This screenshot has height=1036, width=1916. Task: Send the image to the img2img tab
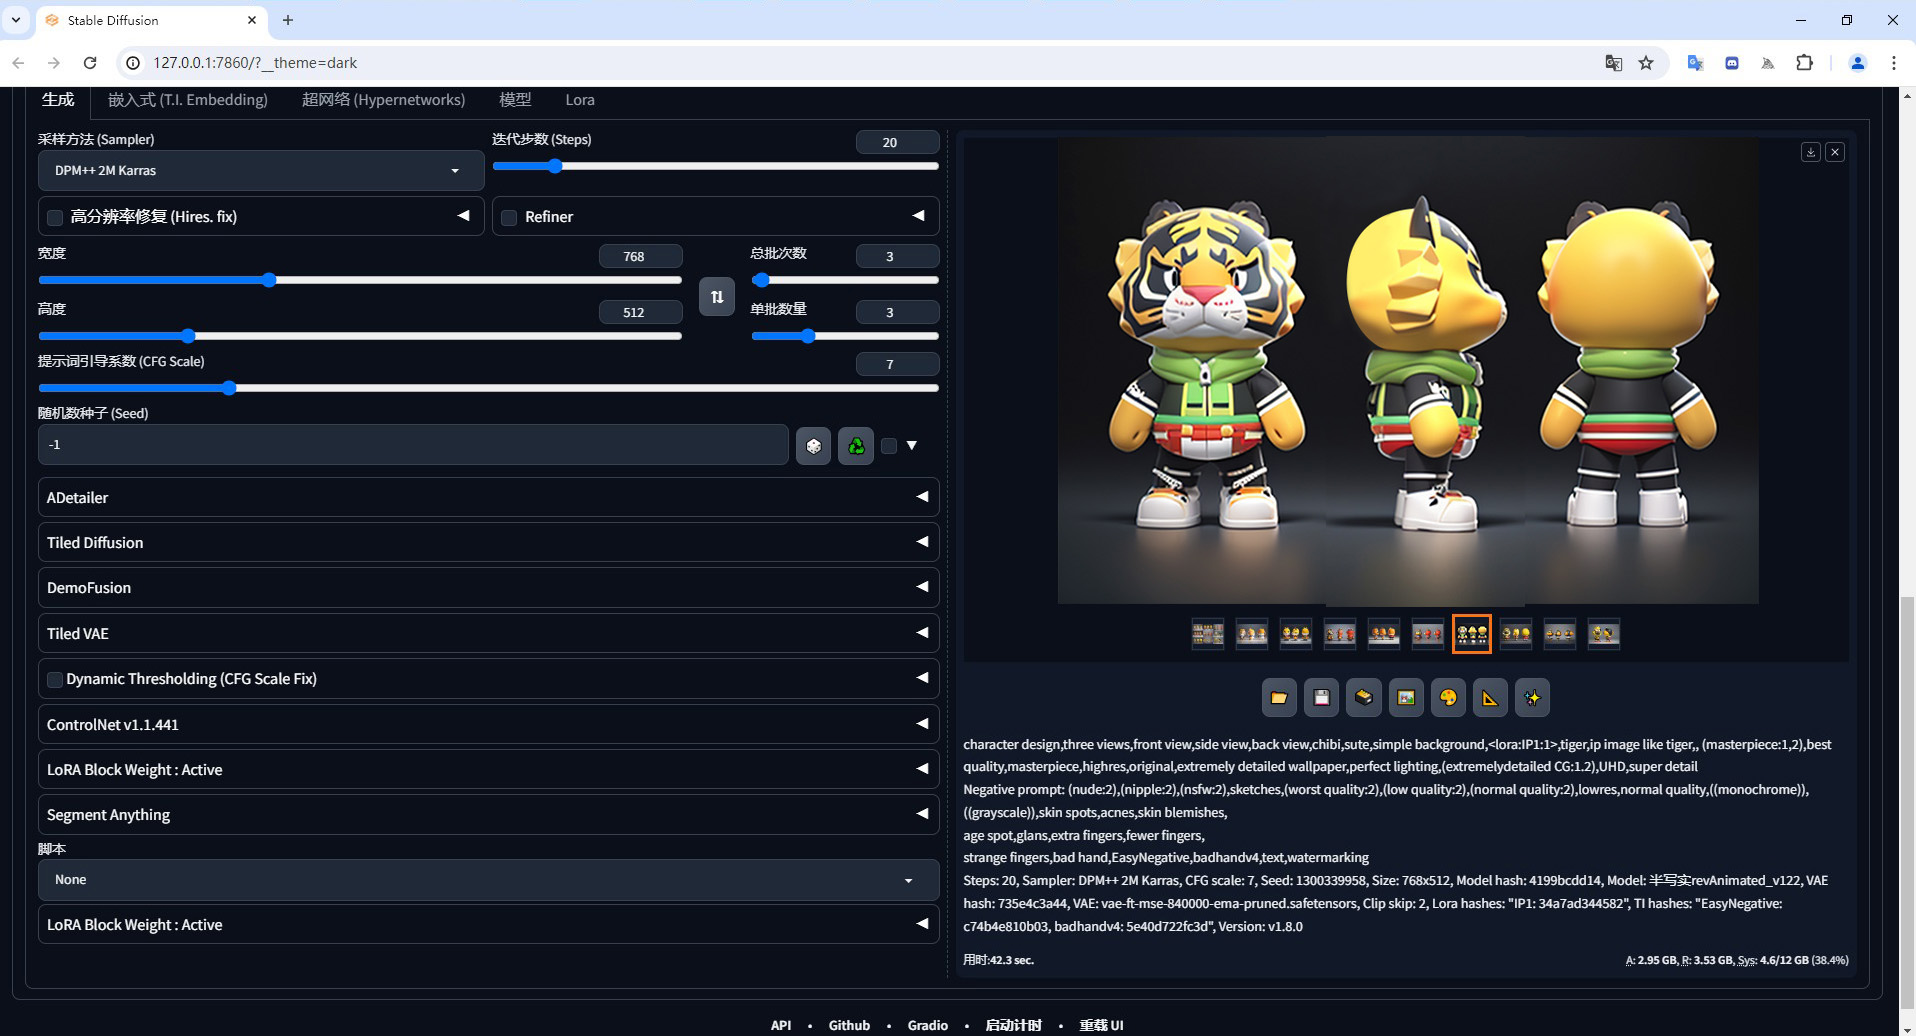pos(1406,698)
